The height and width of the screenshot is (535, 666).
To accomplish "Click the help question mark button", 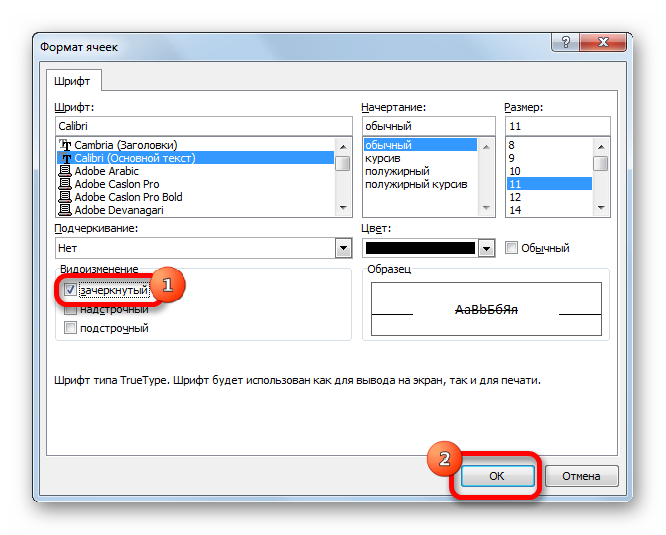I will click(566, 42).
